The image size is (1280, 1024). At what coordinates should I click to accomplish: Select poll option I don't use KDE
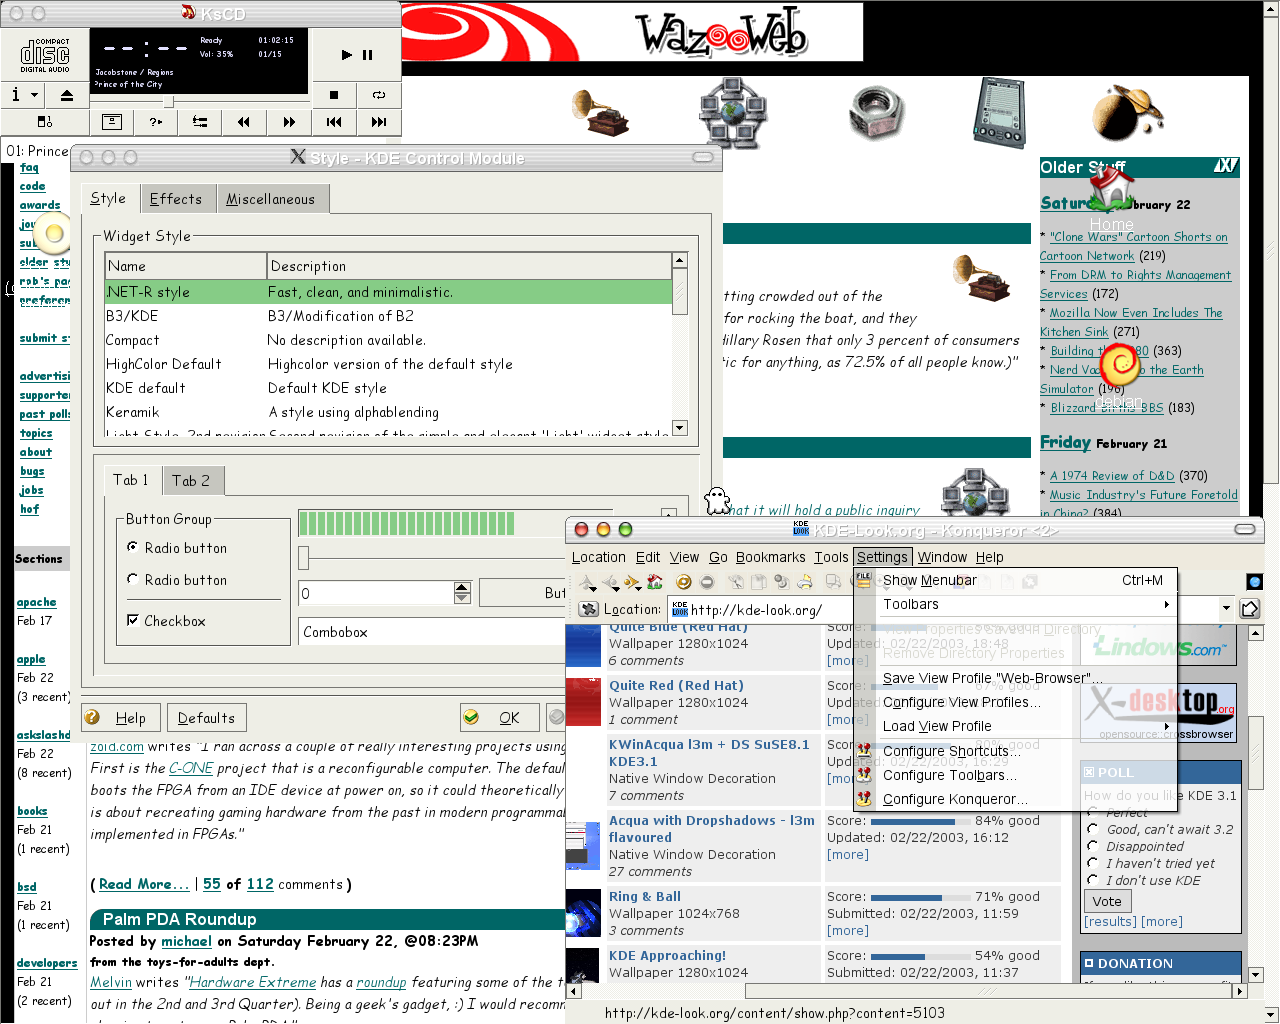[x=1093, y=880]
